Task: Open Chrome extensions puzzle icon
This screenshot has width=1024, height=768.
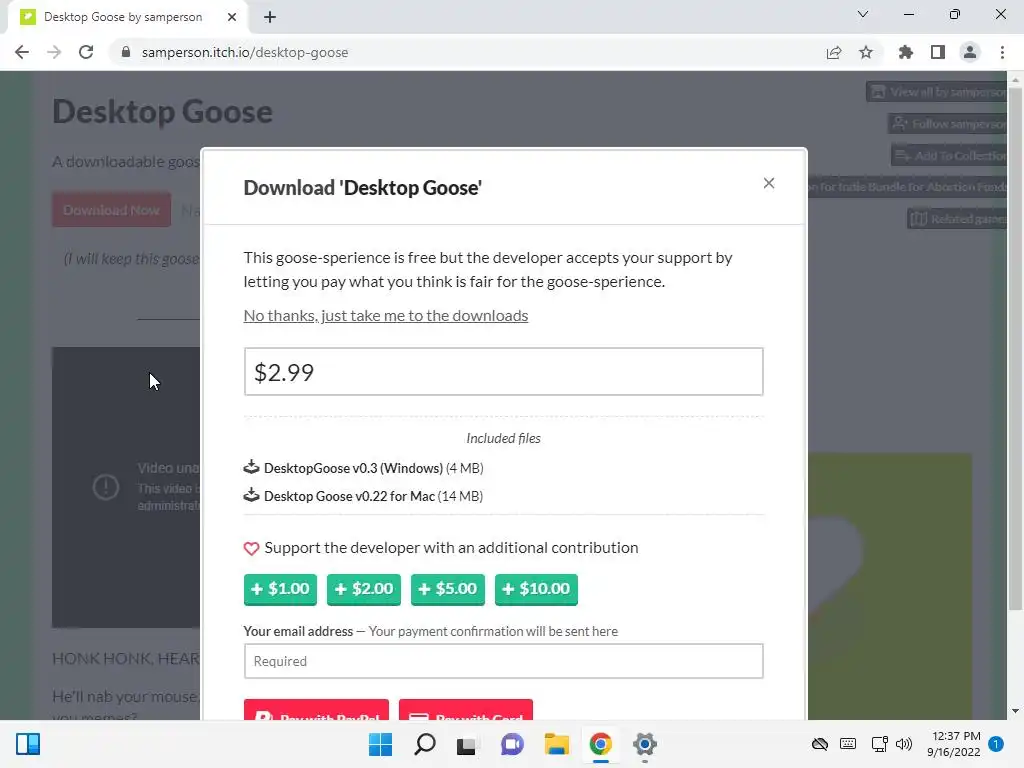Action: [906, 52]
